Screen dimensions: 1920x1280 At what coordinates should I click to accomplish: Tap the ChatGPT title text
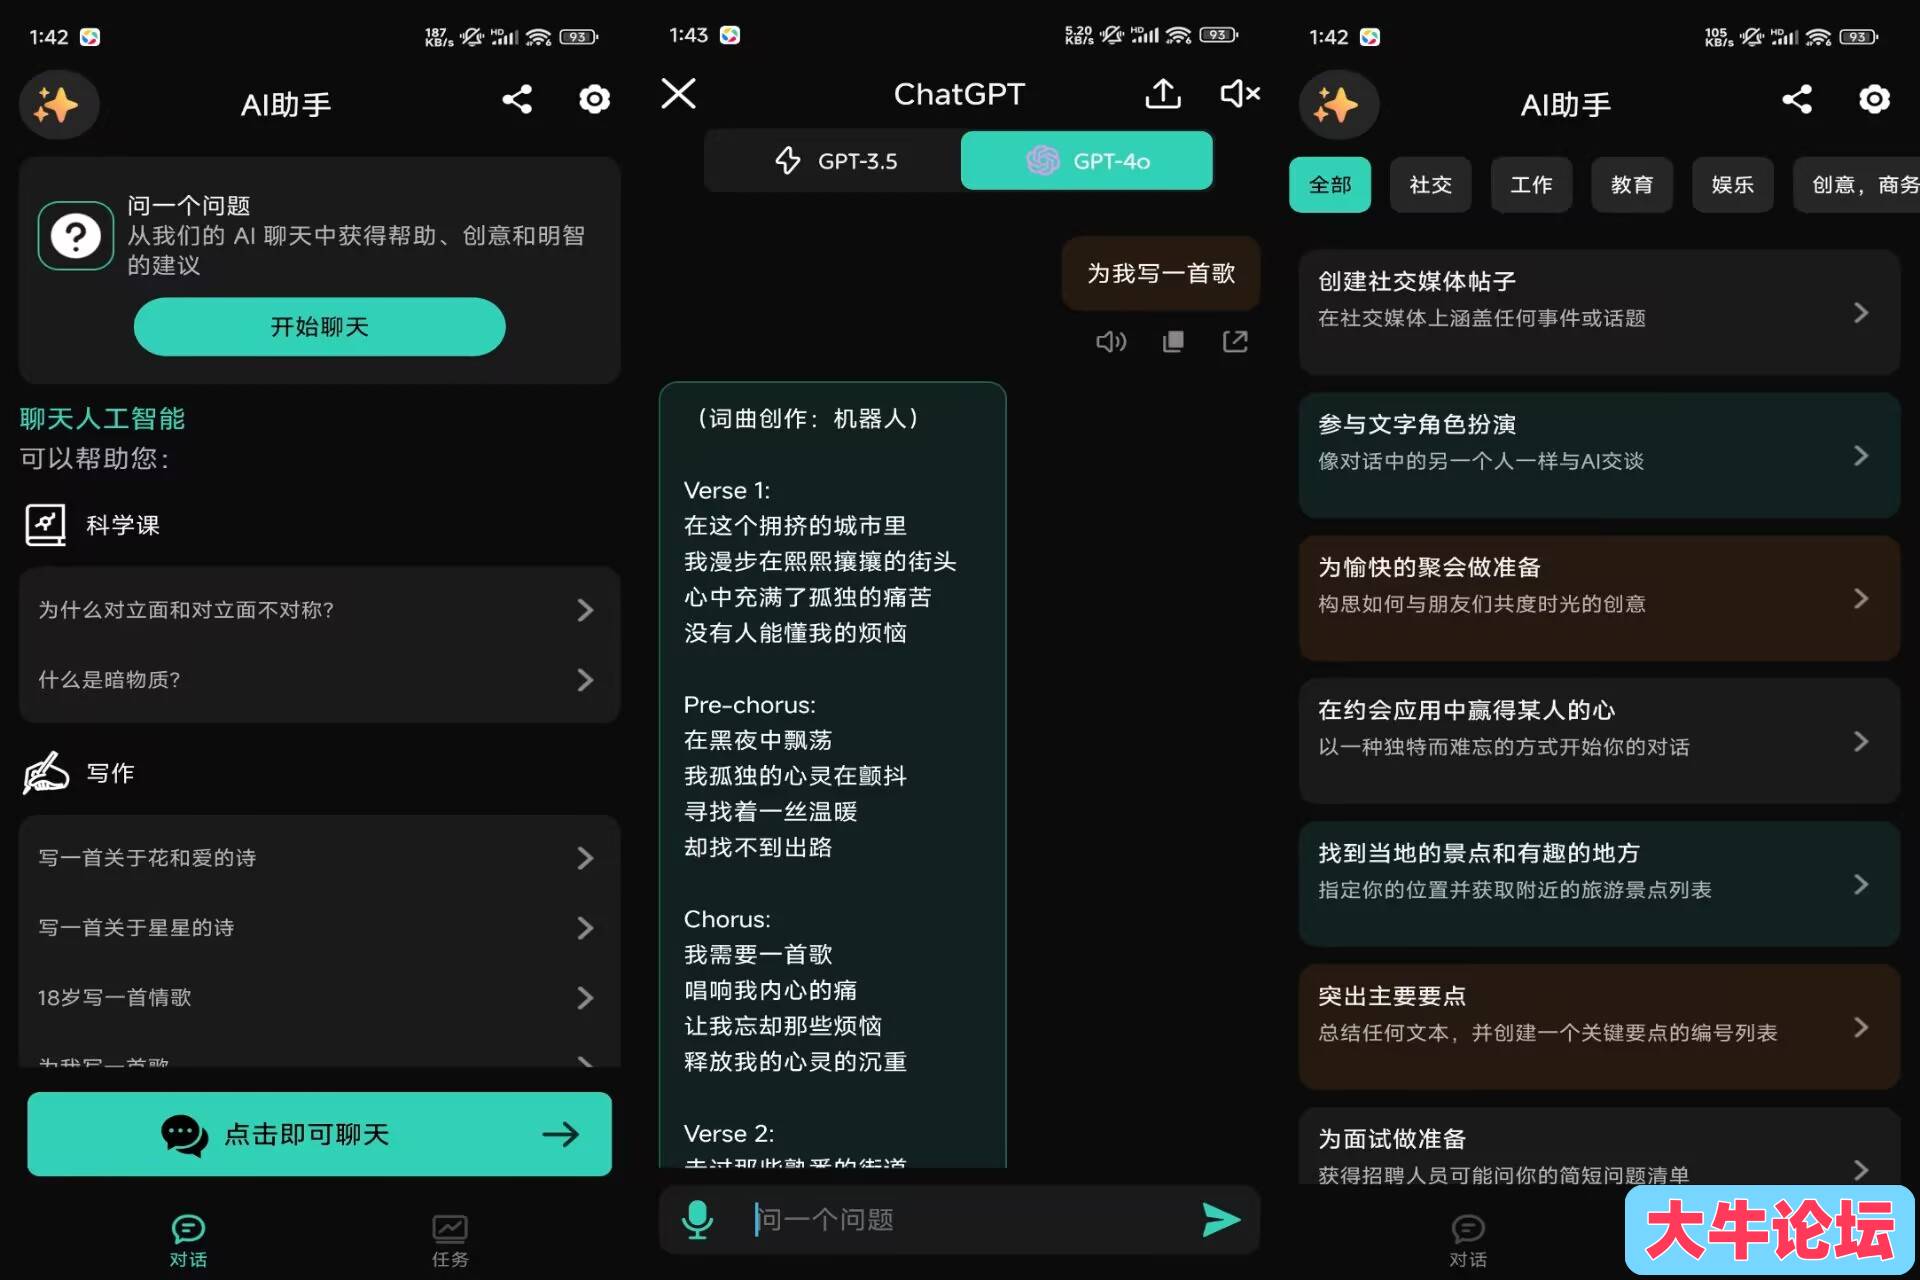pos(959,94)
